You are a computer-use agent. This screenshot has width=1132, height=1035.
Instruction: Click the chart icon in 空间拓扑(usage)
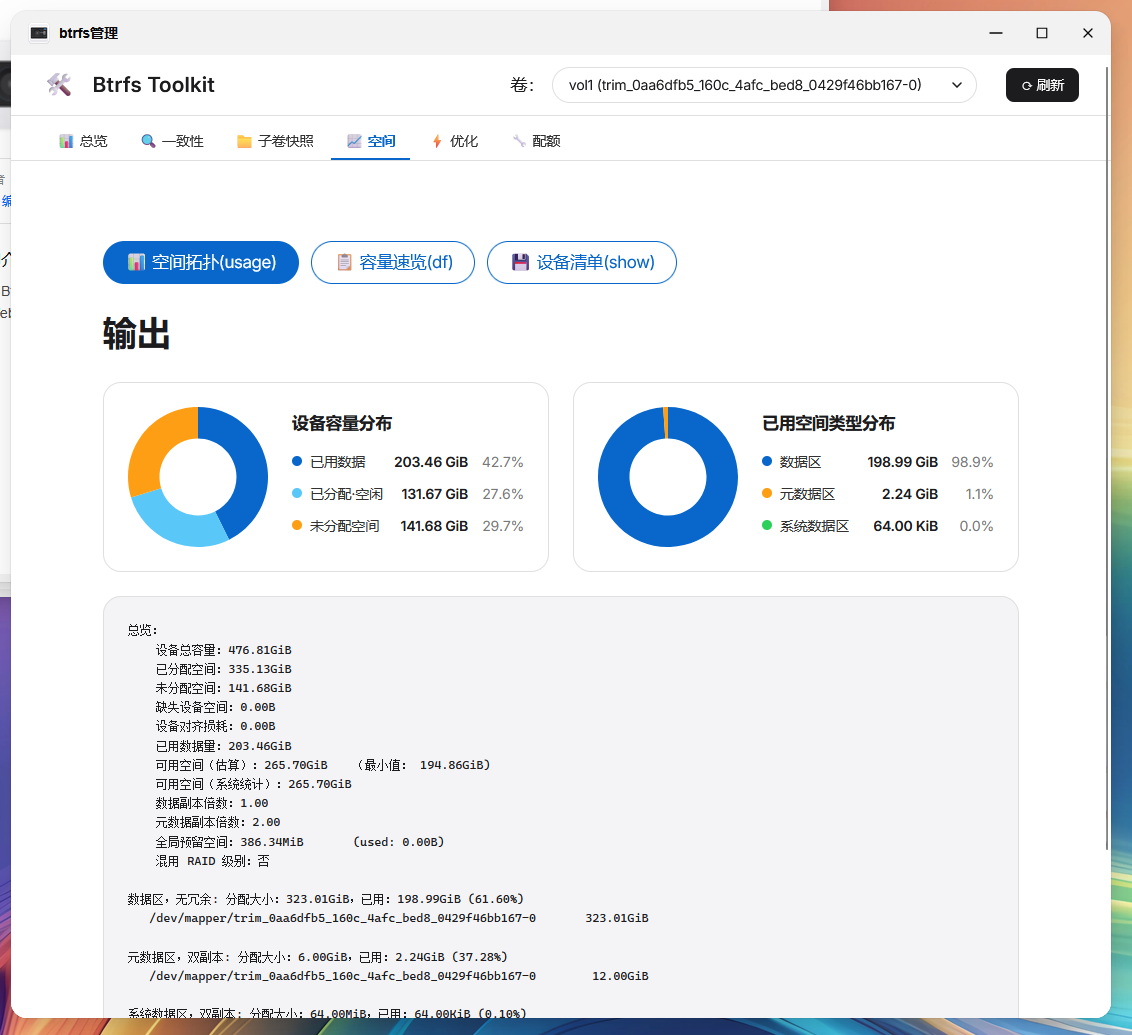(136, 262)
